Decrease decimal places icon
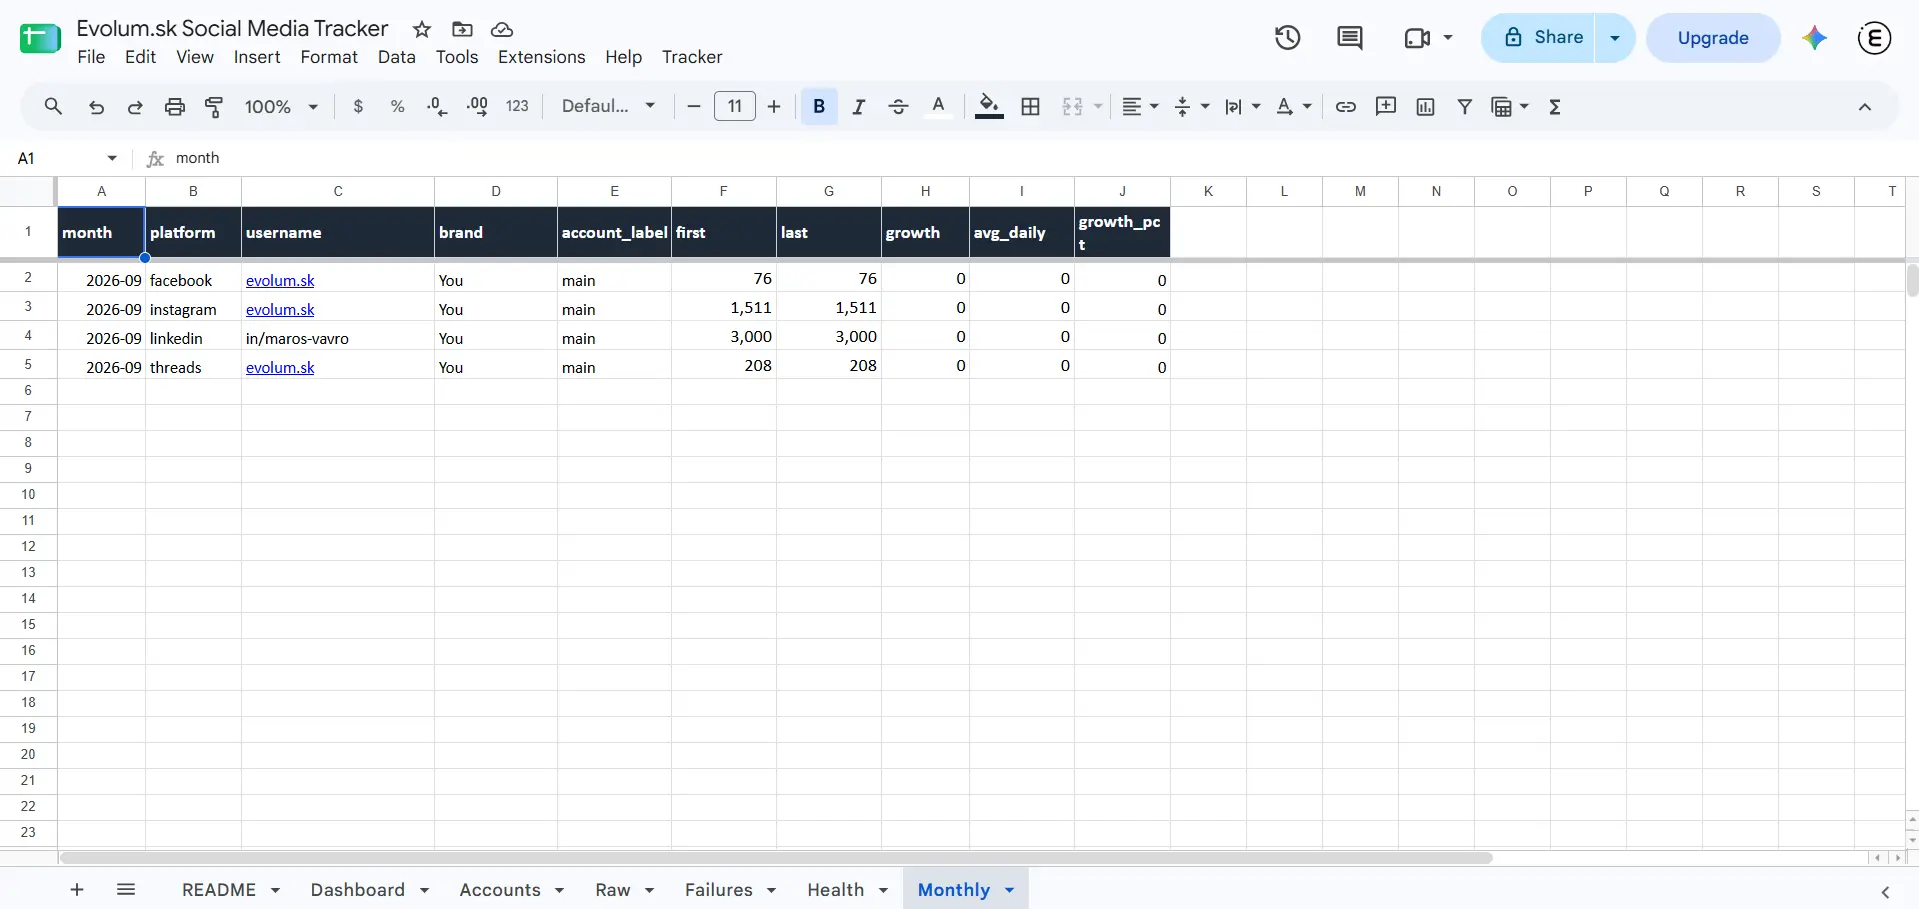The image size is (1919, 909). click(x=437, y=107)
